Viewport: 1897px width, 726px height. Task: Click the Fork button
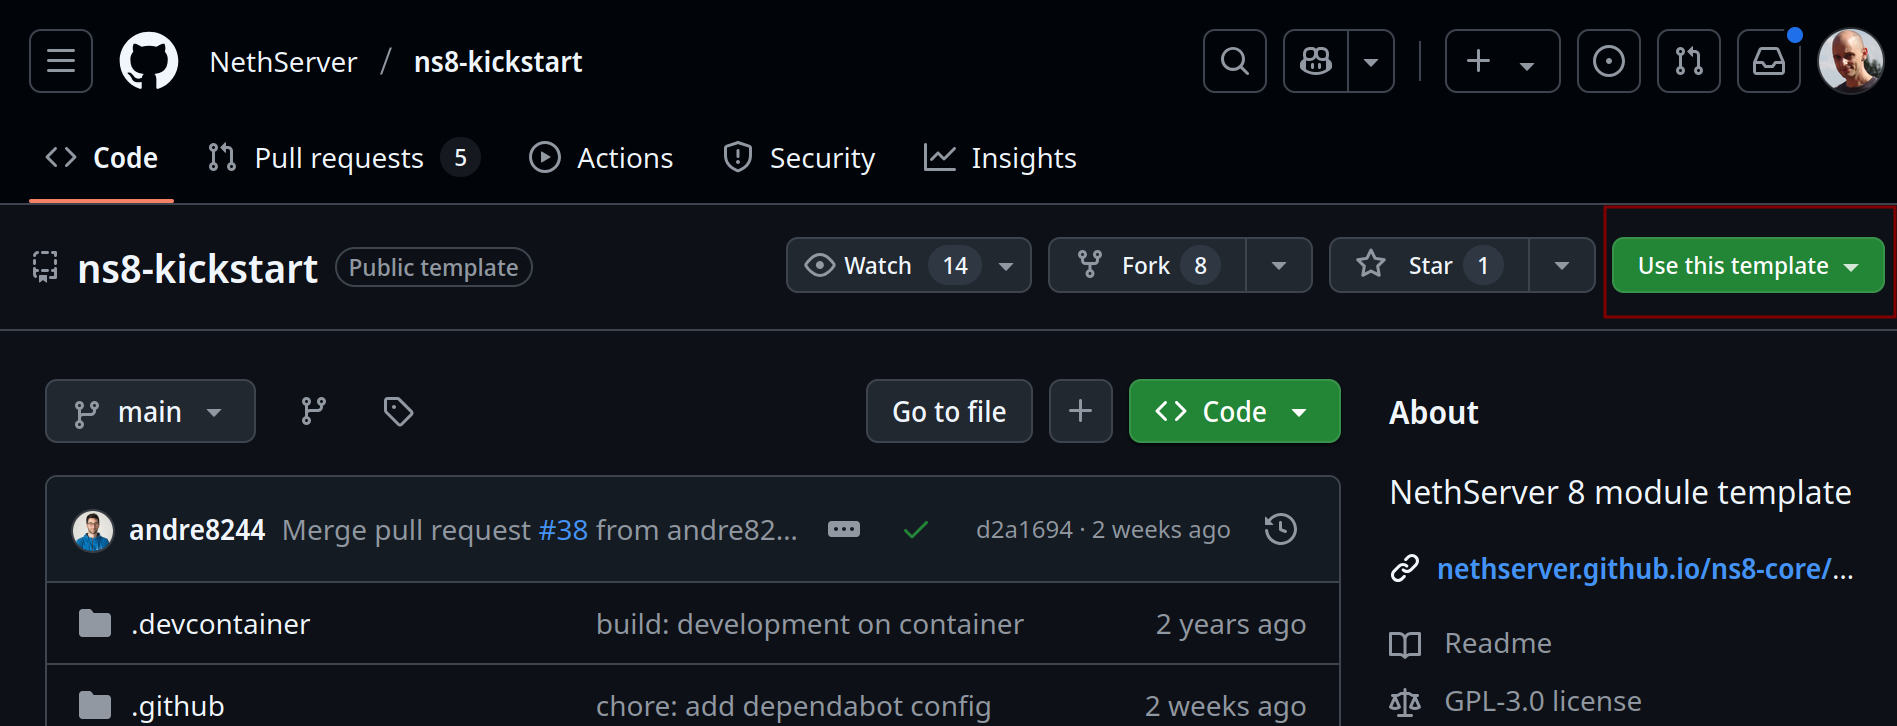click(1146, 265)
